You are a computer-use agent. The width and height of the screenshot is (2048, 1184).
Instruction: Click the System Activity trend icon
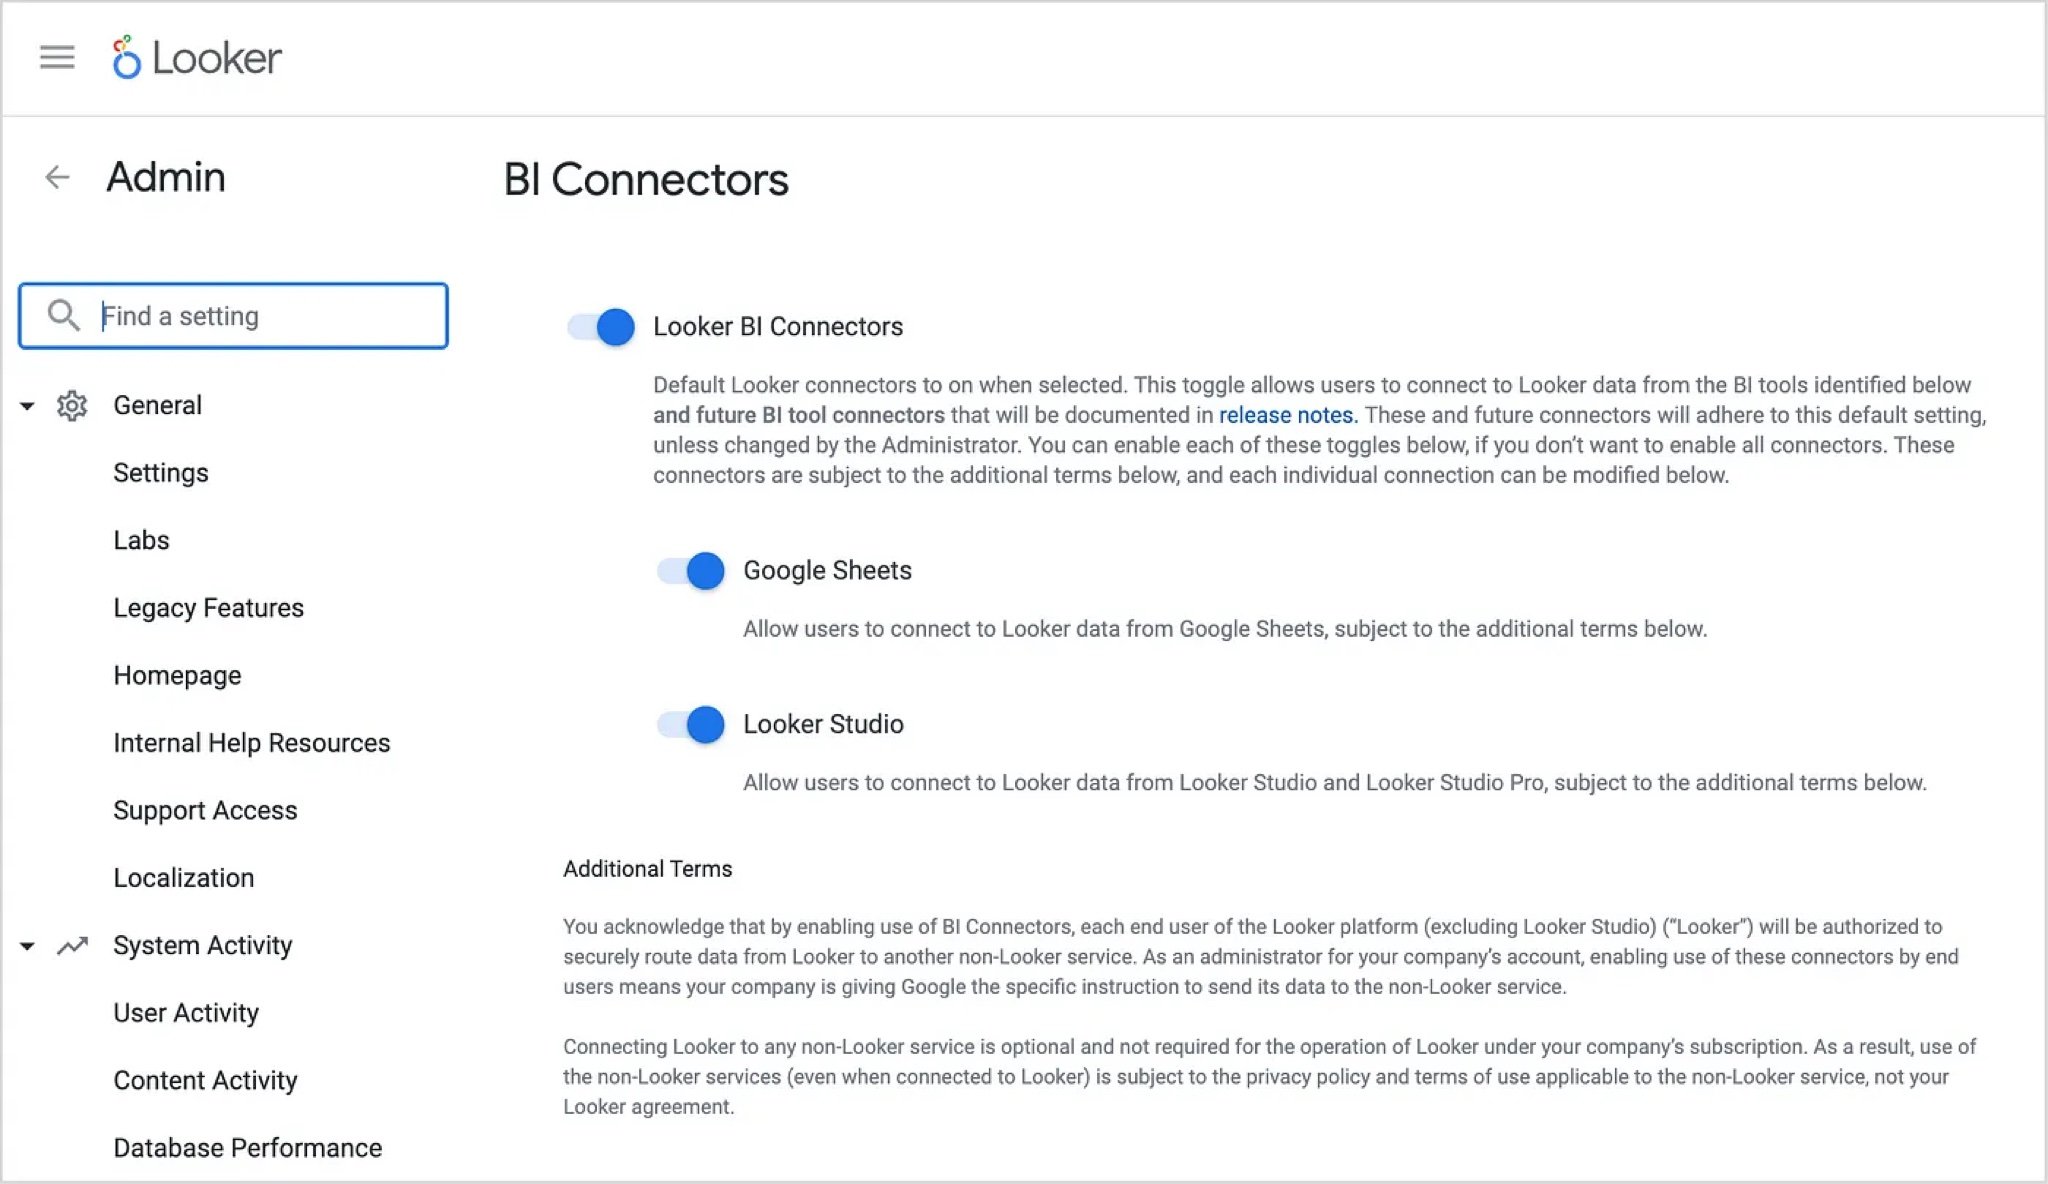[72, 946]
